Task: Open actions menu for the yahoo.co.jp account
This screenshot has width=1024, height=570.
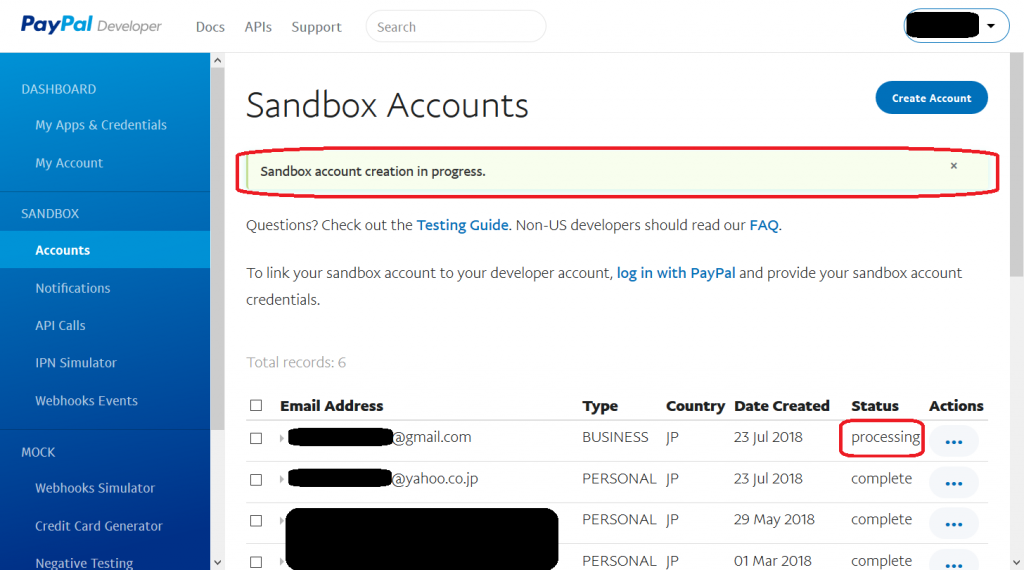Action: [x=953, y=483]
